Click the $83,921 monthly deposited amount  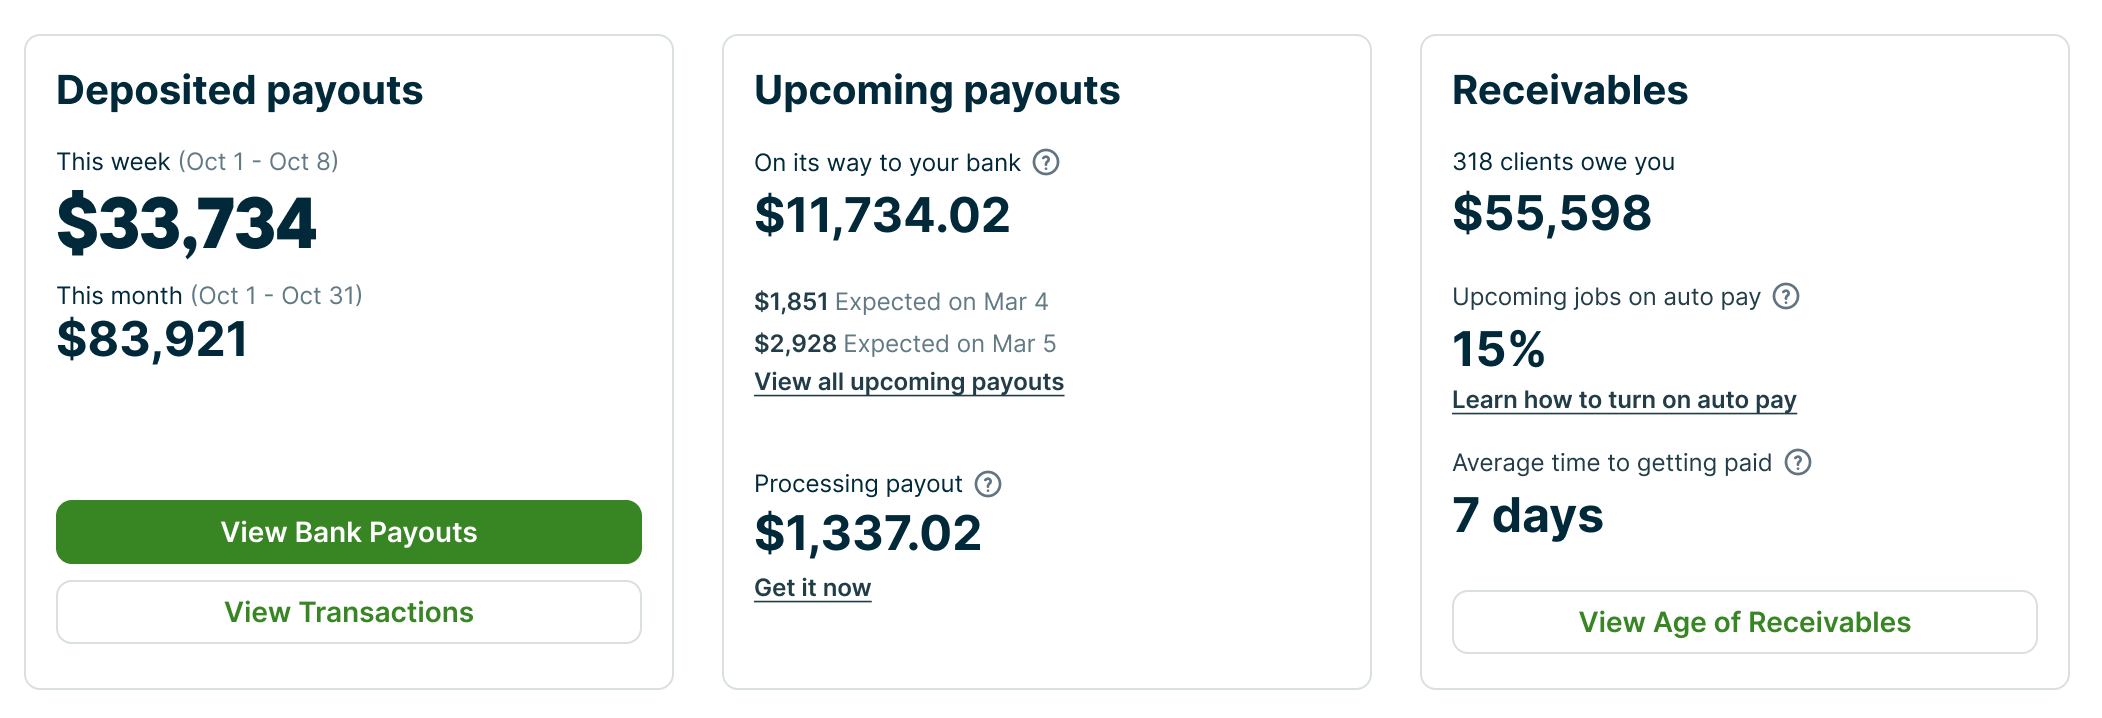152,339
